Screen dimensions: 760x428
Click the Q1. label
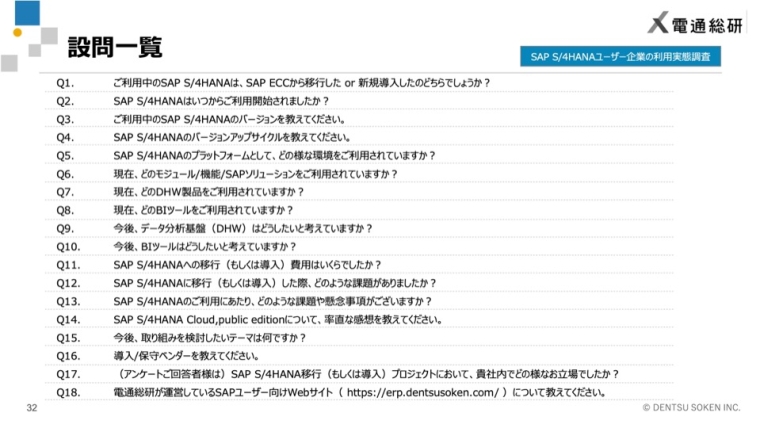pyautogui.click(x=65, y=83)
